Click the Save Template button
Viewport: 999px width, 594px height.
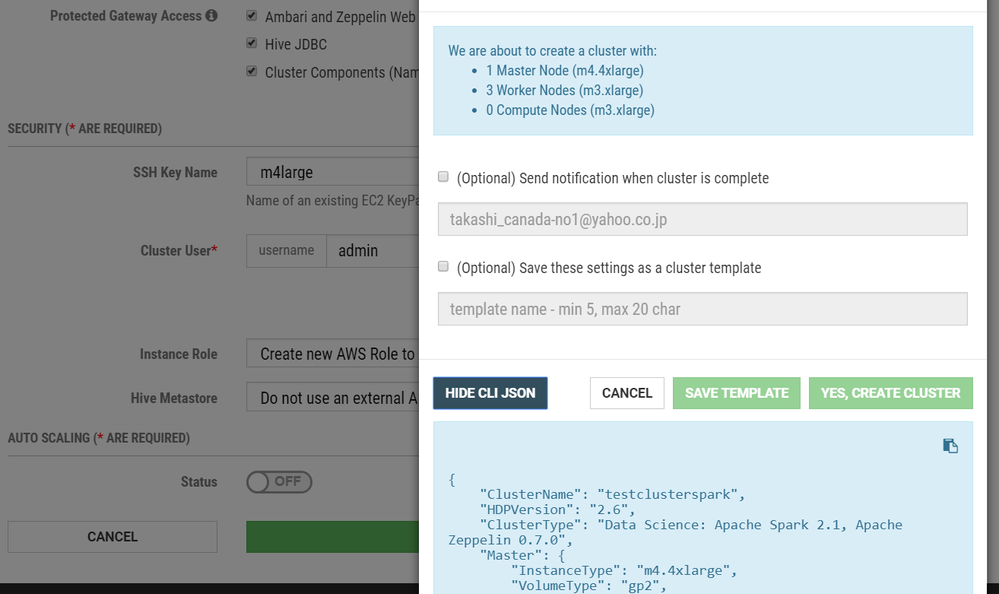point(736,393)
